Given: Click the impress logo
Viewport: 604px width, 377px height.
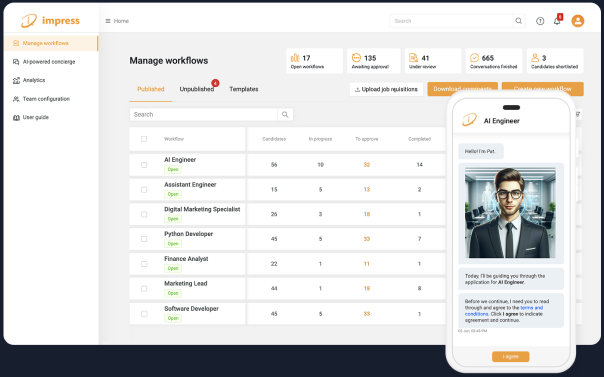Looking at the screenshot, I should tap(50, 20).
